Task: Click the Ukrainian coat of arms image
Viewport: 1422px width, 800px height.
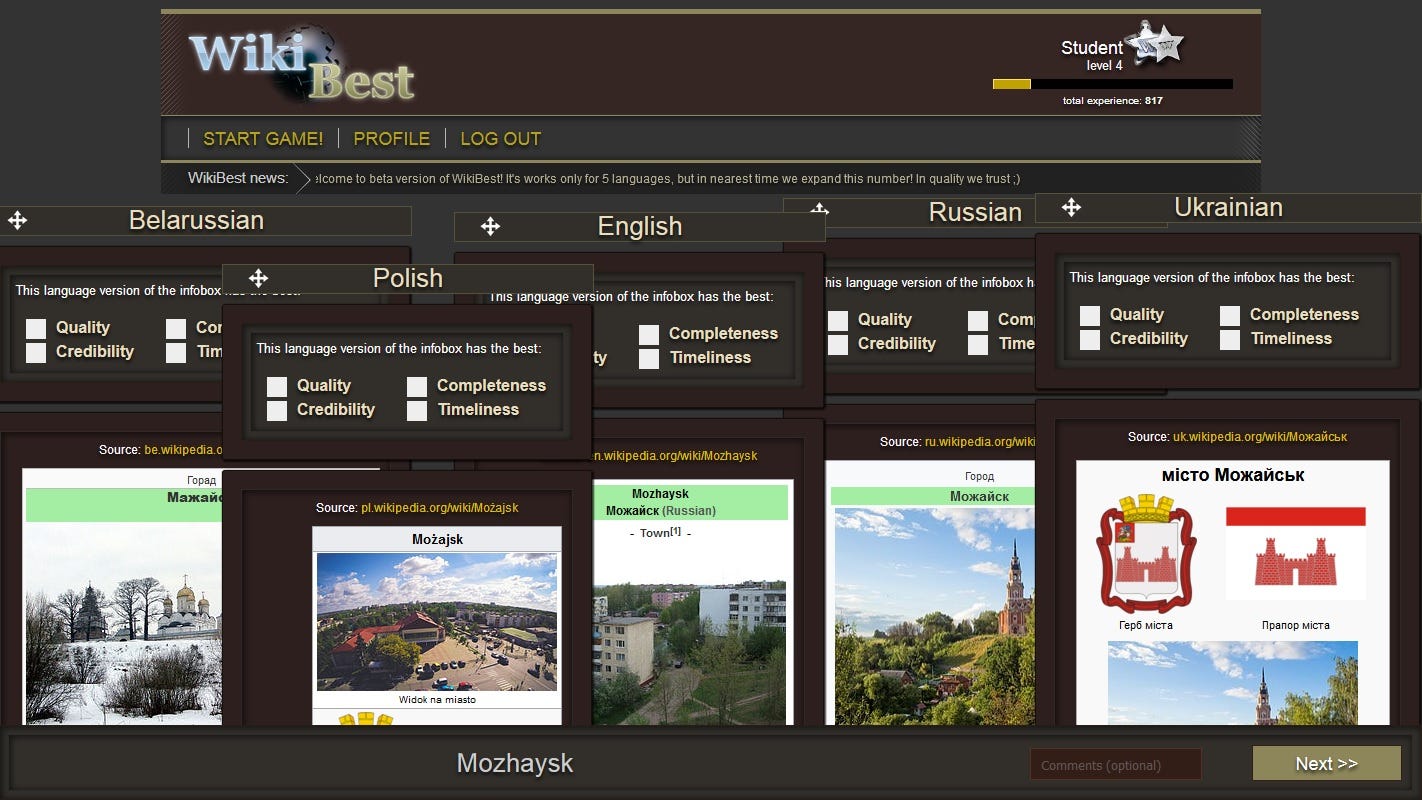Action: coord(1146,554)
